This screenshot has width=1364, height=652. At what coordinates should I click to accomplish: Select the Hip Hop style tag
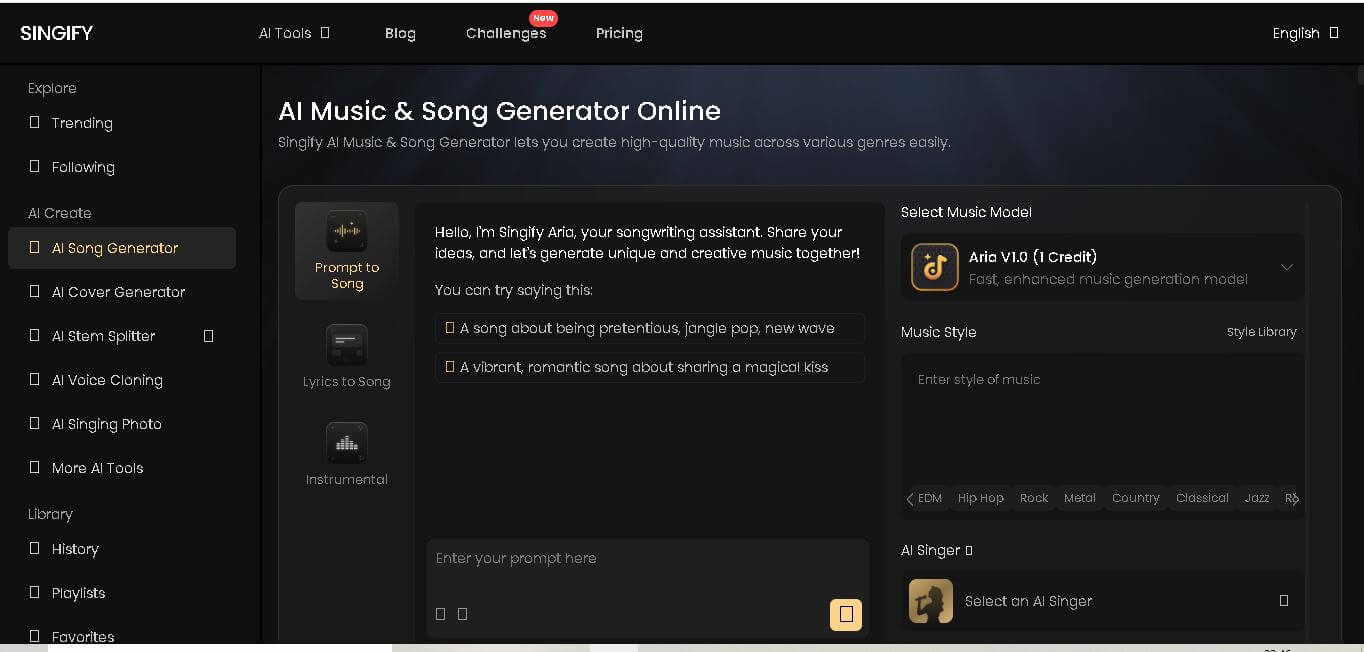pos(981,498)
